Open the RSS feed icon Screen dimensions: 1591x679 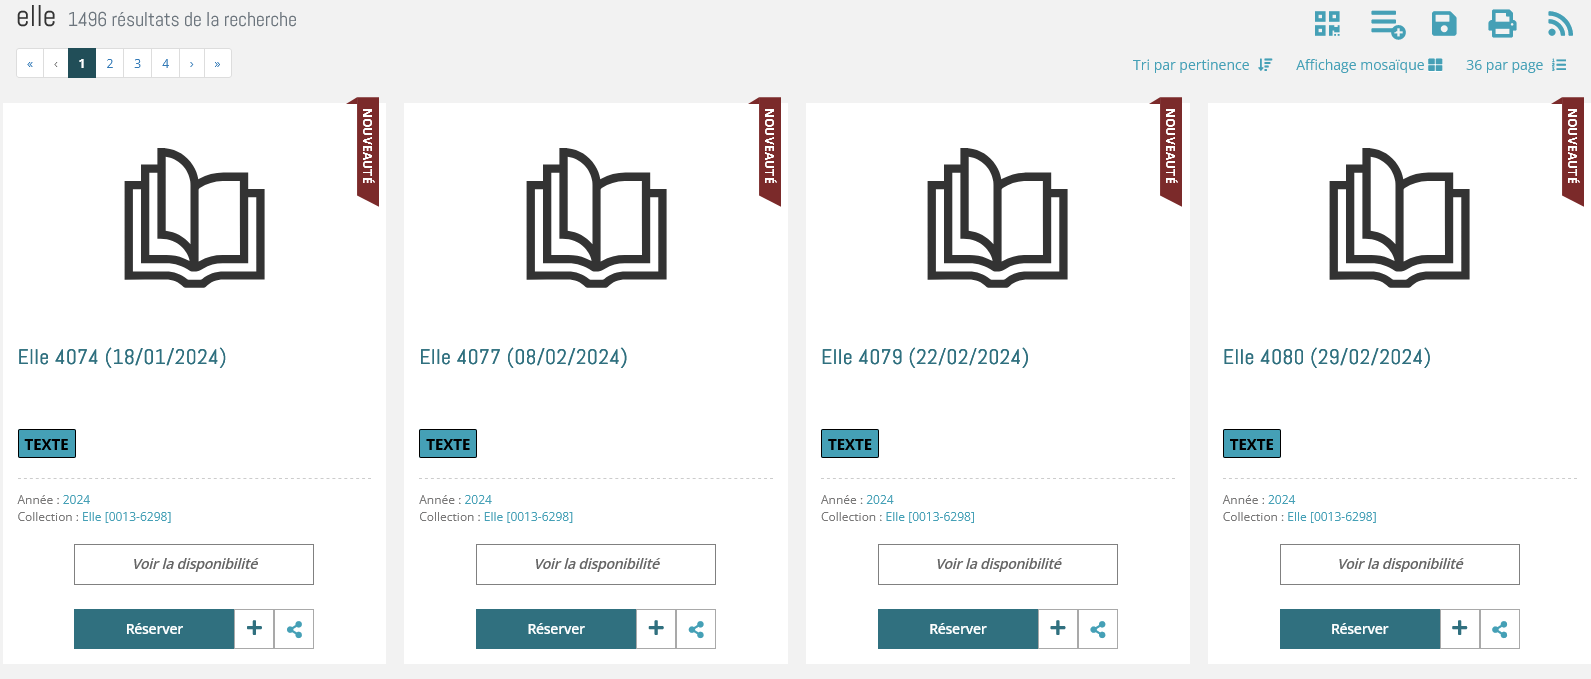pyautogui.click(x=1560, y=24)
